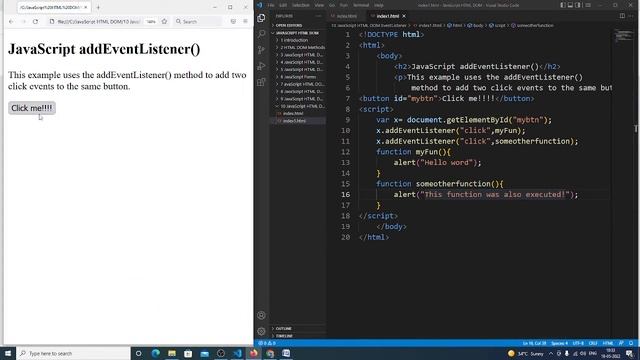Click browser back arrow button
Image resolution: width=640 pixels, height=360 pixels.
click(x=11, y=21)
